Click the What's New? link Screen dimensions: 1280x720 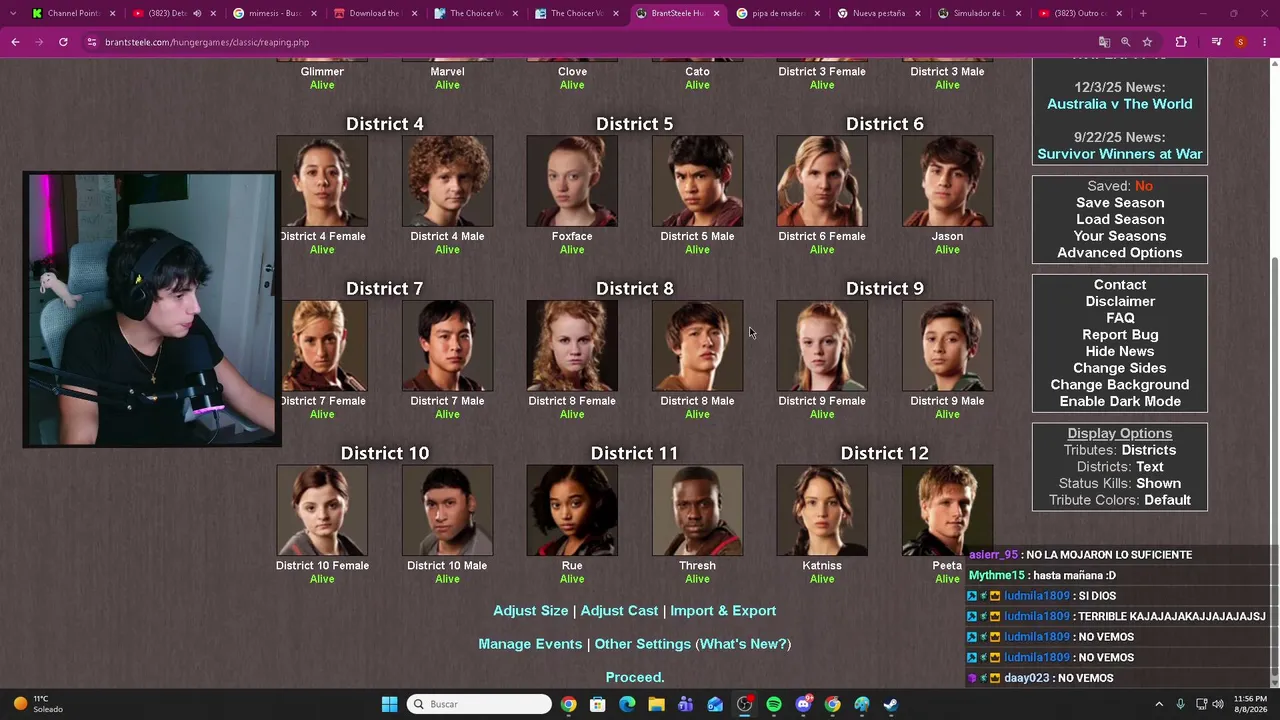(x=743, y=644)
